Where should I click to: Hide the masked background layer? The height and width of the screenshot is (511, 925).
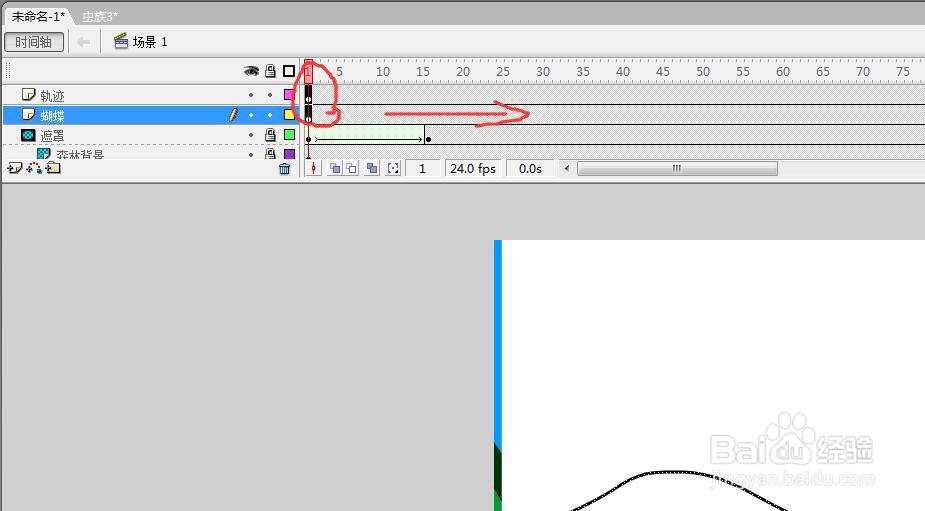pos(251,154)
